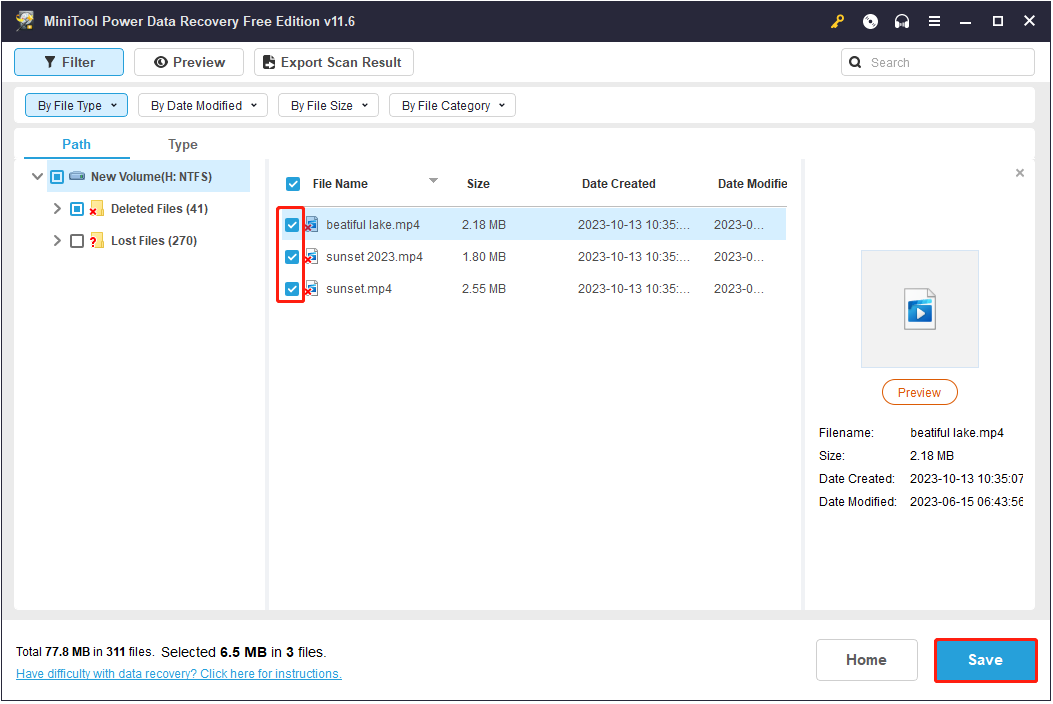Uncheck the sunset.mp4 checkbox
Viewport: 1053px width, 704px height.
tap(291, 289)
